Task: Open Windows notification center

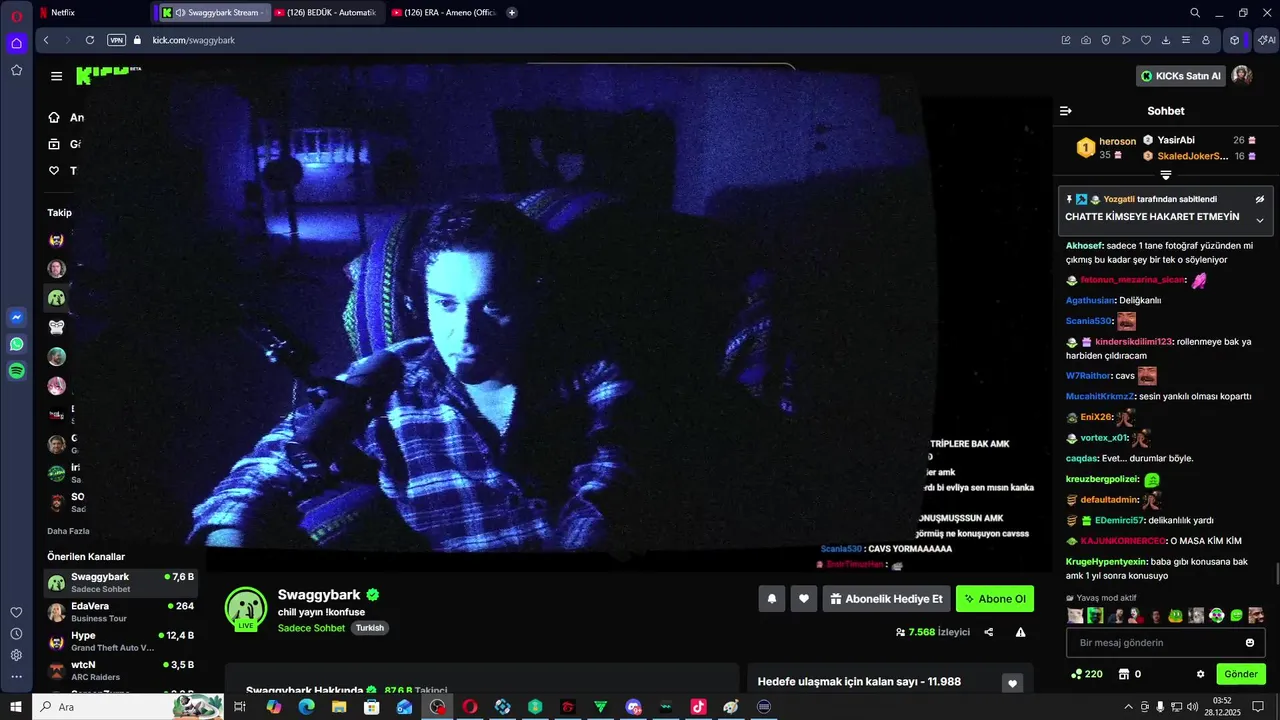Action: [1258, 706]
